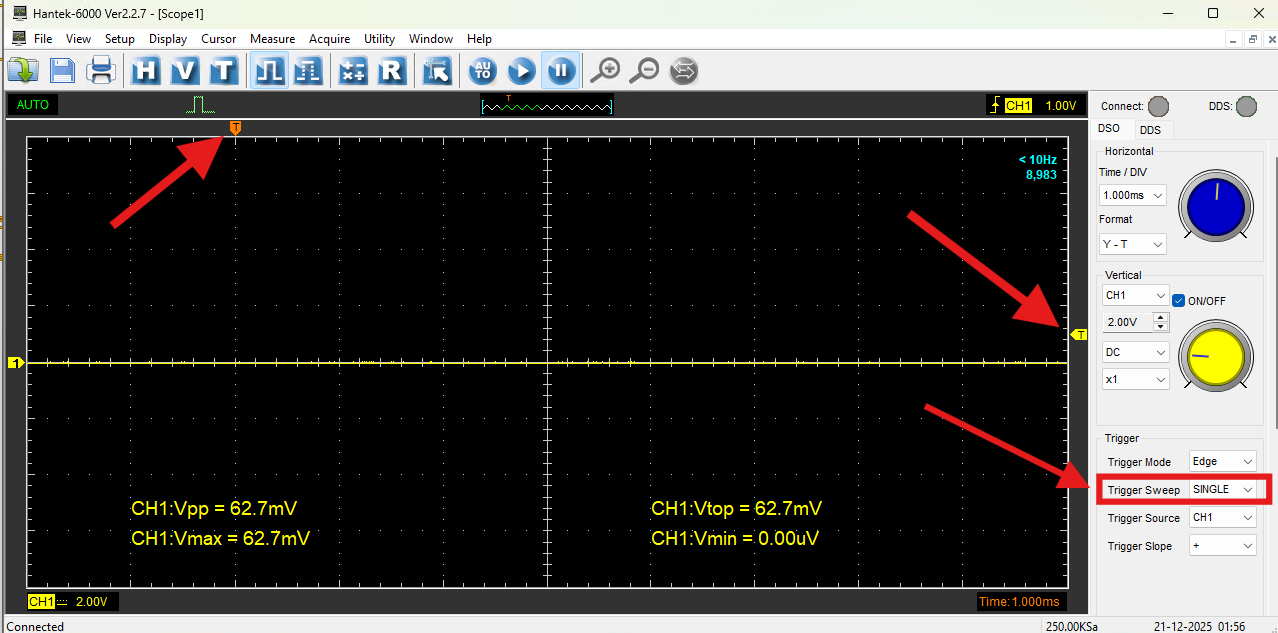
Task: Open the x1 probe attenuation dropdown
Action: tap(1135, 379)
